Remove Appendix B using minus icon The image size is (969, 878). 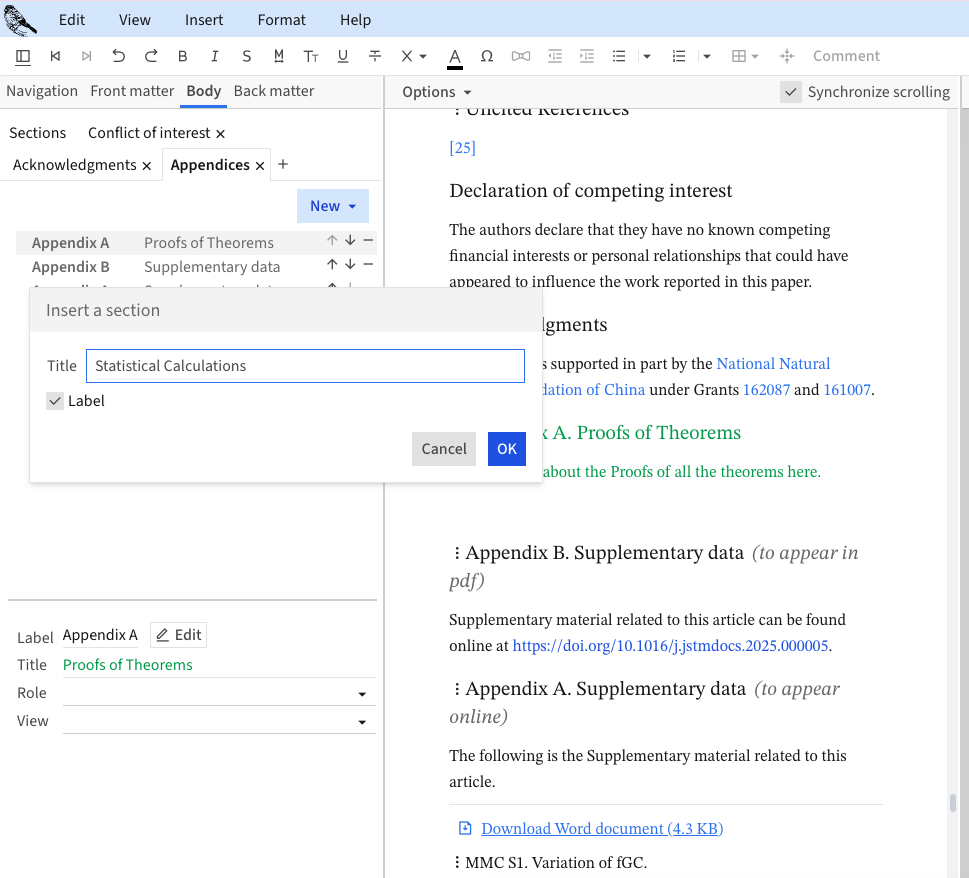[368, 265]
